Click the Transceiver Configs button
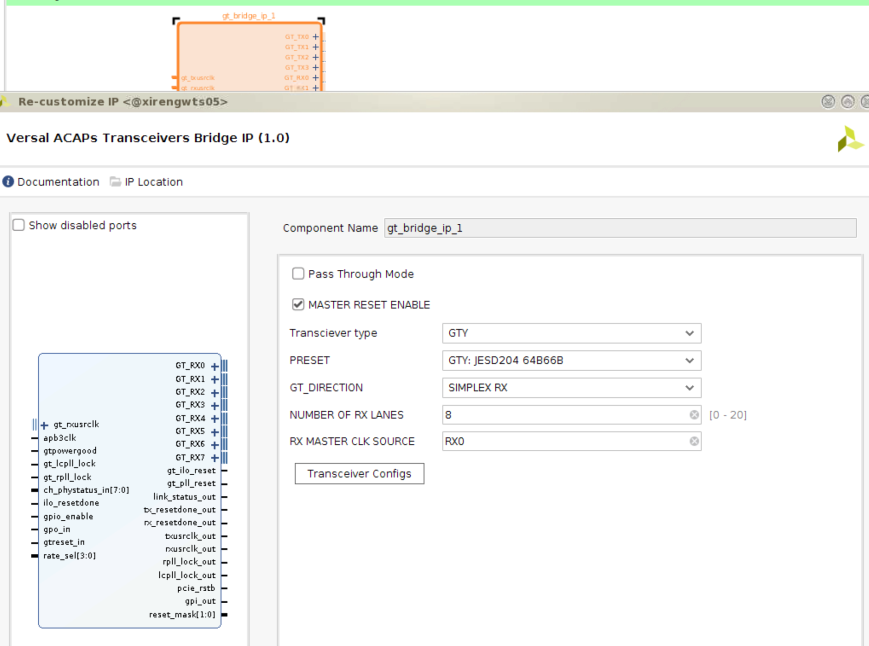This screenshot has width=869, height=646. coord(359,474)
